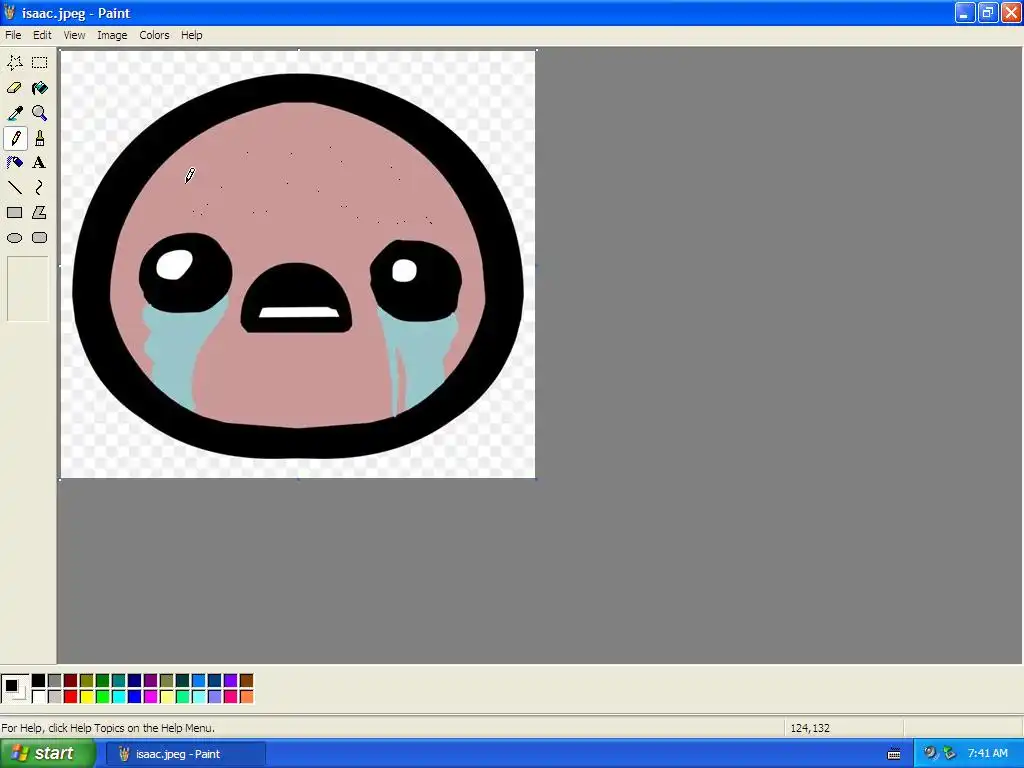The image size is (1024, 768).
Task: Pick the orange palette swatch
Action: click(x=246, y=697)
